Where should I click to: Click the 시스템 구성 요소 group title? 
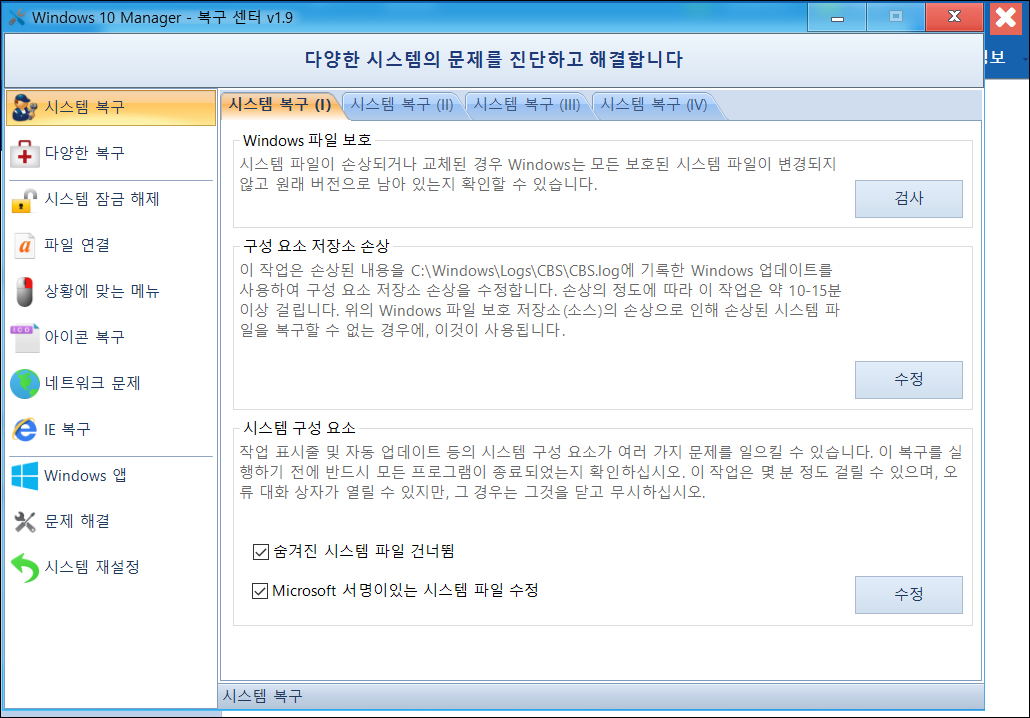(x=299, y=428)
